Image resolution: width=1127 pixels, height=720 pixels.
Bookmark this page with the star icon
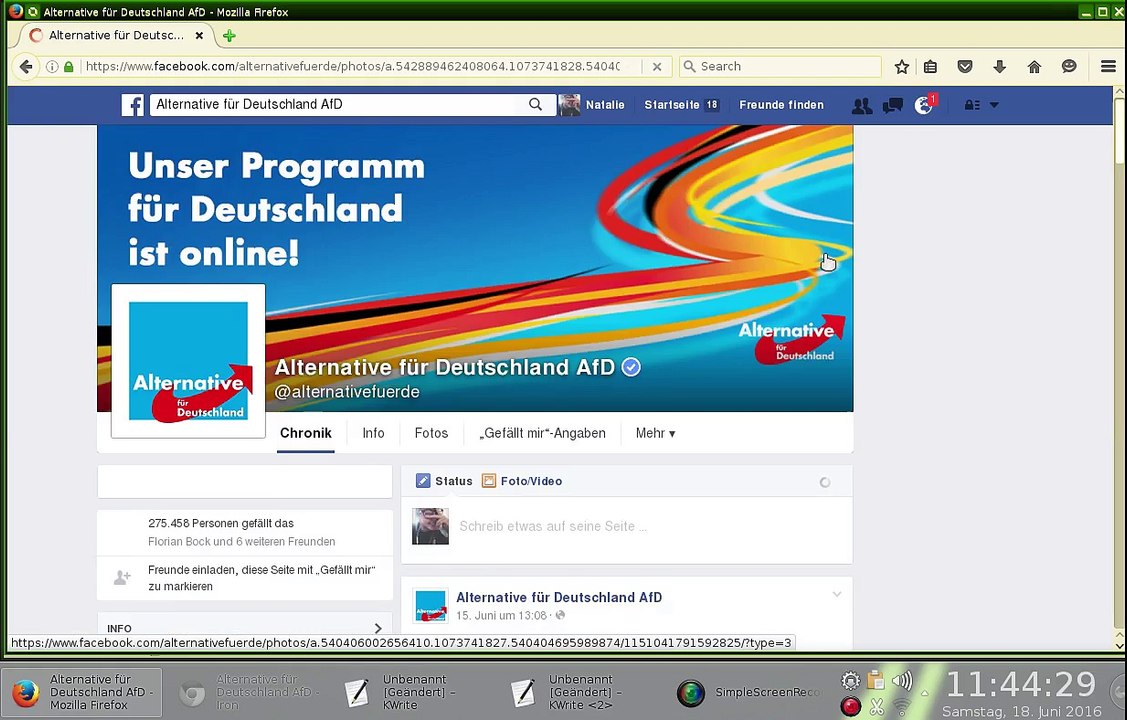pyautogui.click(x=901, y=67)
